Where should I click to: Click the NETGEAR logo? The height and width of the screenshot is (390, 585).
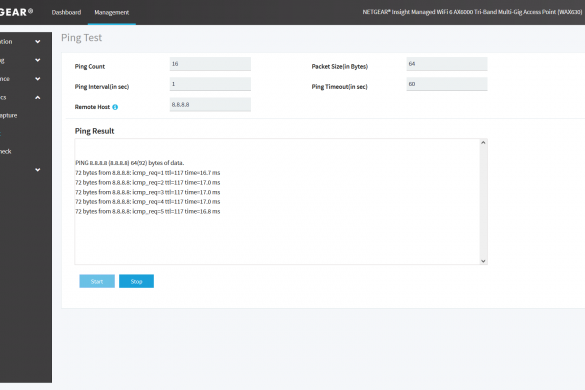[x=16, y=12]
